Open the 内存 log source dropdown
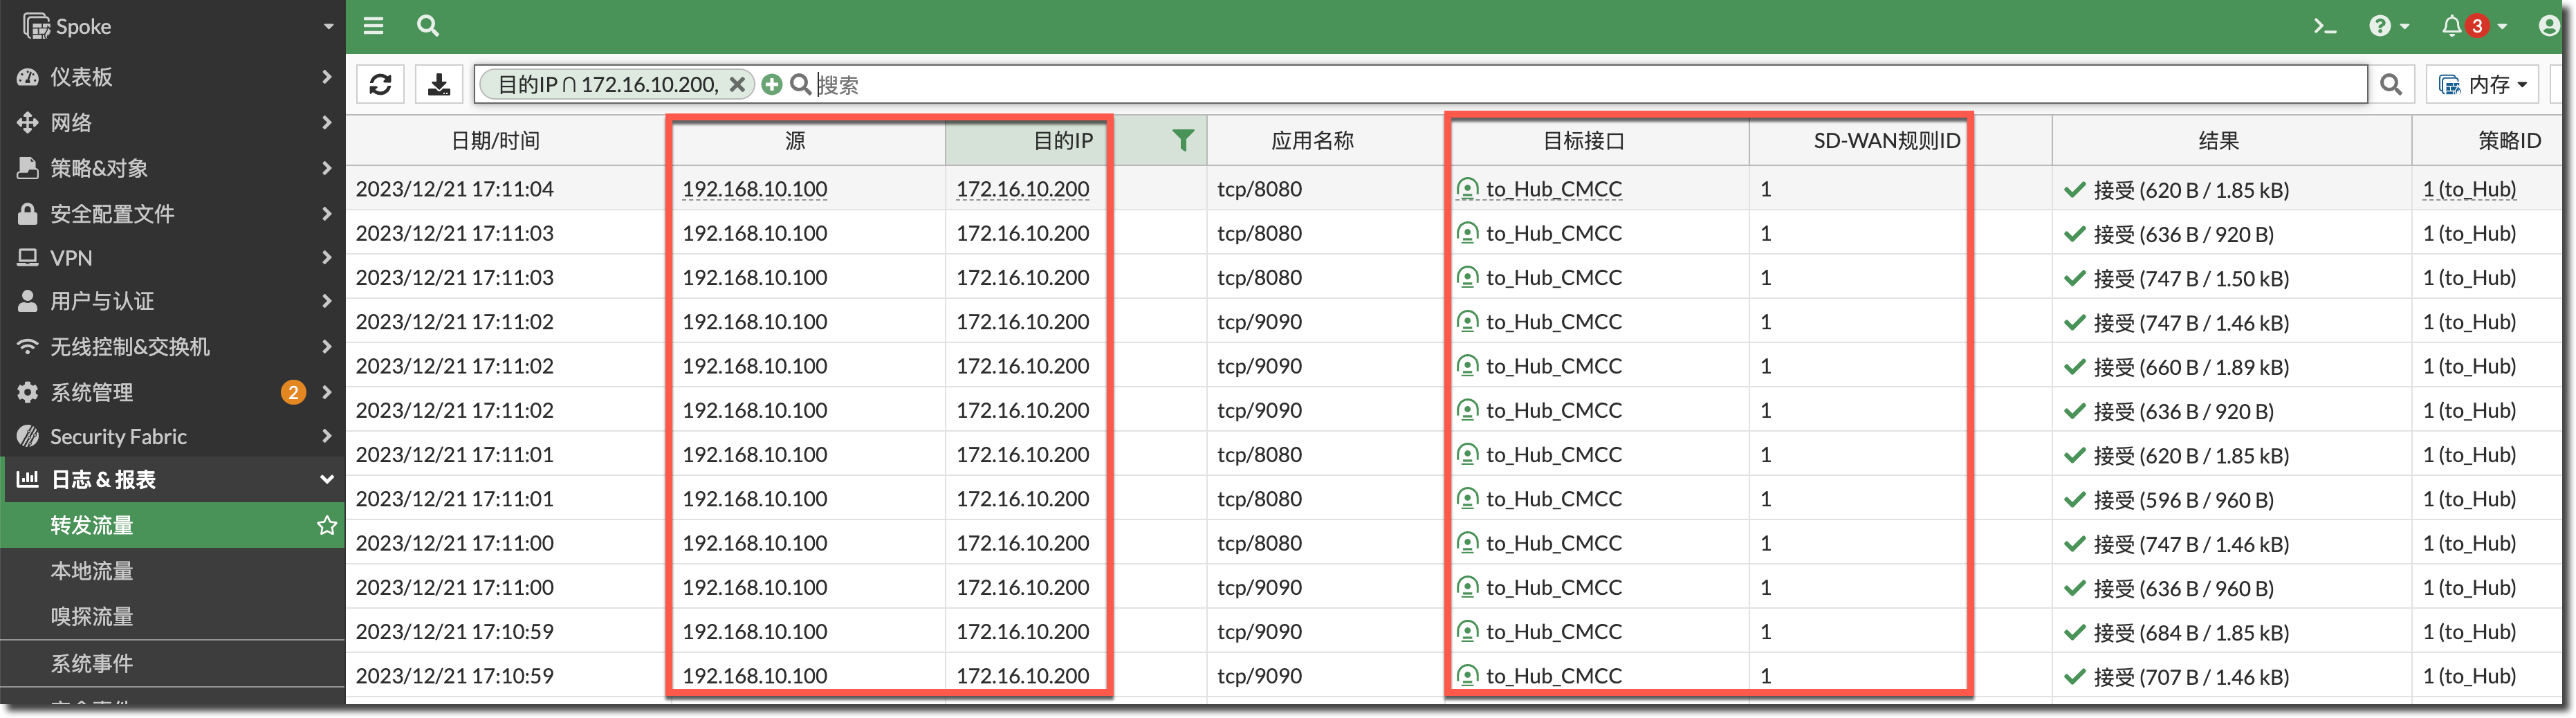This screenshot has height=718, width=2576. tap(2482, 85)
